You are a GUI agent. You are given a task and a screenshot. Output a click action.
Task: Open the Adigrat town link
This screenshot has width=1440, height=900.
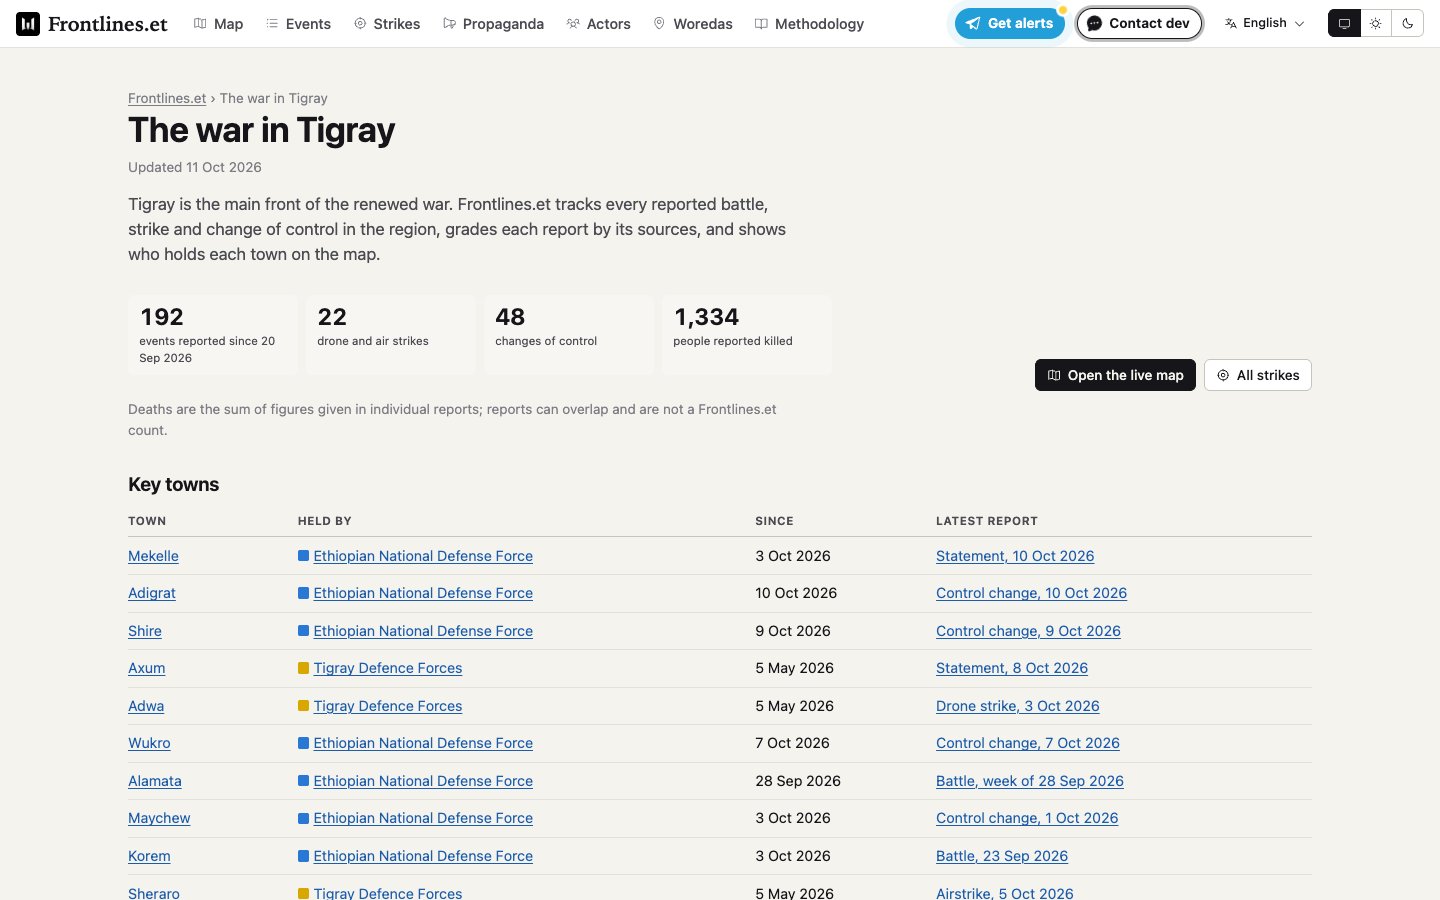click(152, 593)
